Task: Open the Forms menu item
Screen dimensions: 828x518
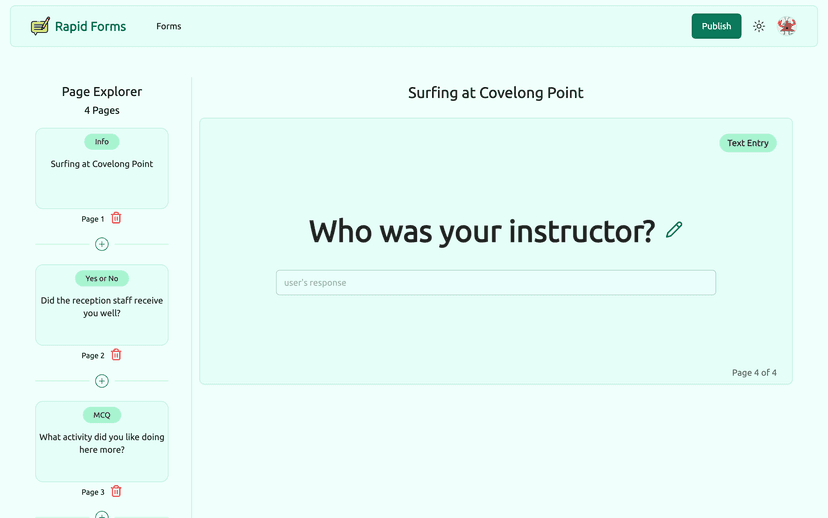Action: [169, 27]
